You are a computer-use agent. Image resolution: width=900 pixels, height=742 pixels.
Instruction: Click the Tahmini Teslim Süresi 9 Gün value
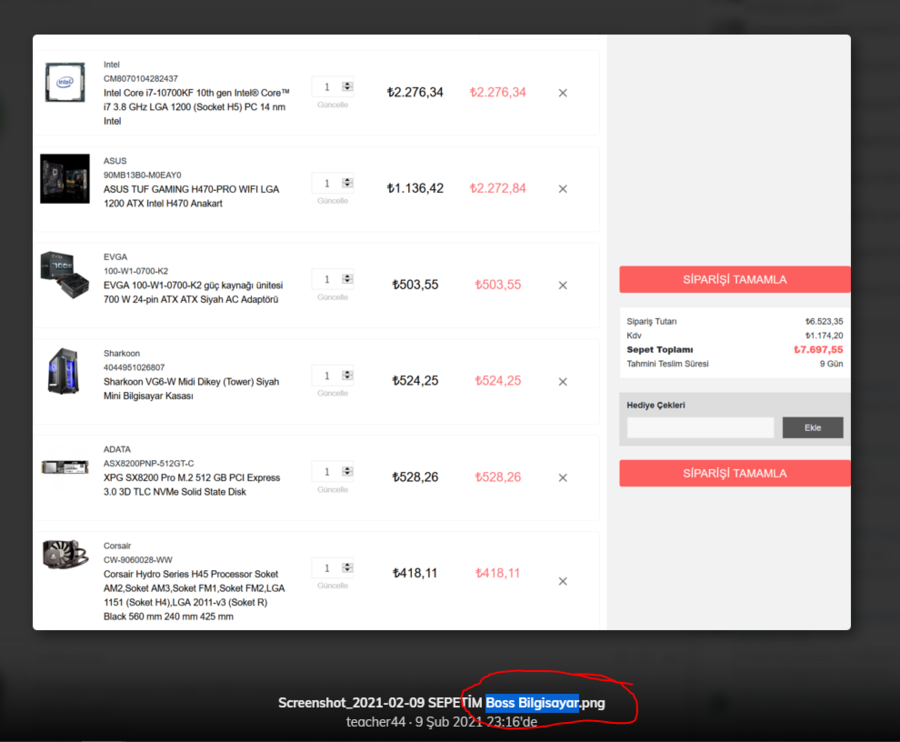pyautogui.click(x=831, y=364)
